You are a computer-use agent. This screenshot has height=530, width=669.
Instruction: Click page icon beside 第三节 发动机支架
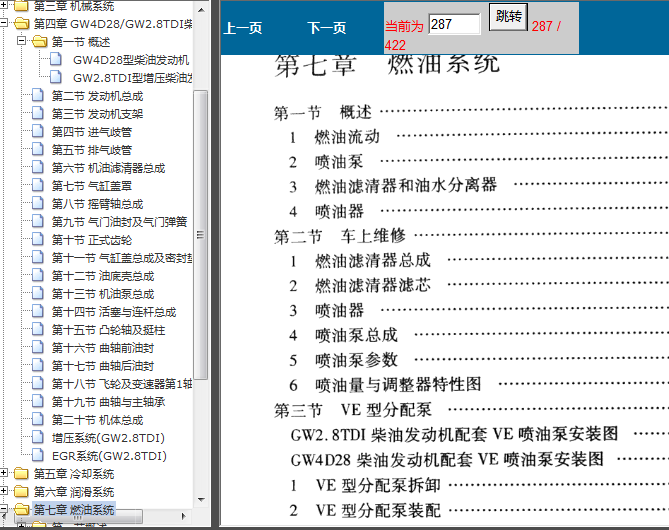[38, 113]
